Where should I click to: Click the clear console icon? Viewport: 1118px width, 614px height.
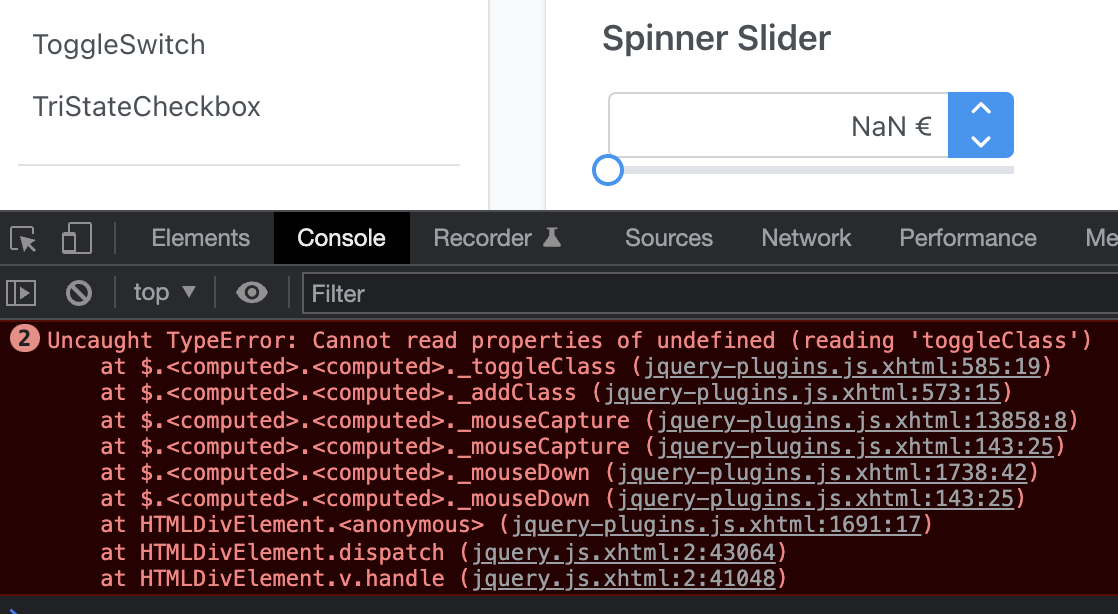pyautogui.click(x=78, y=292)
